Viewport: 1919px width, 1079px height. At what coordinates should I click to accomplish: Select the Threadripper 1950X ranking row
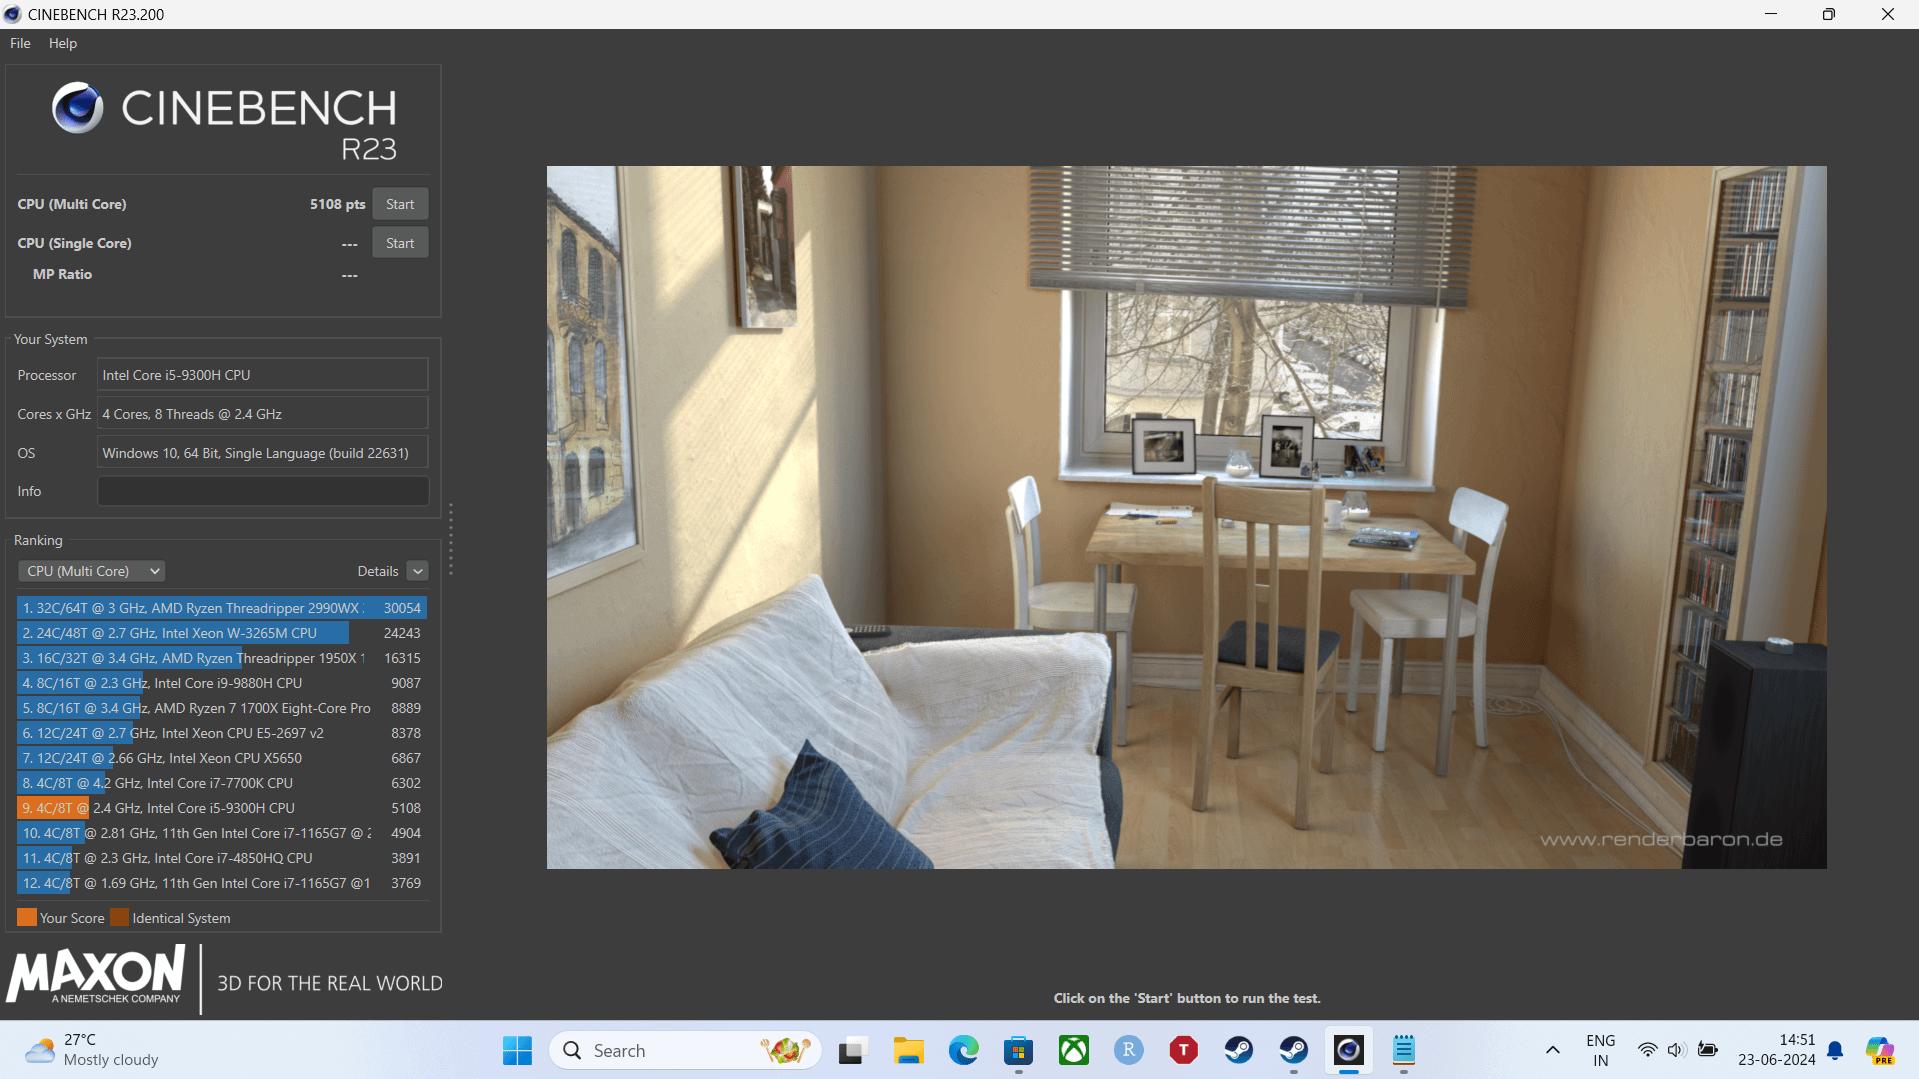coord(222,658)
